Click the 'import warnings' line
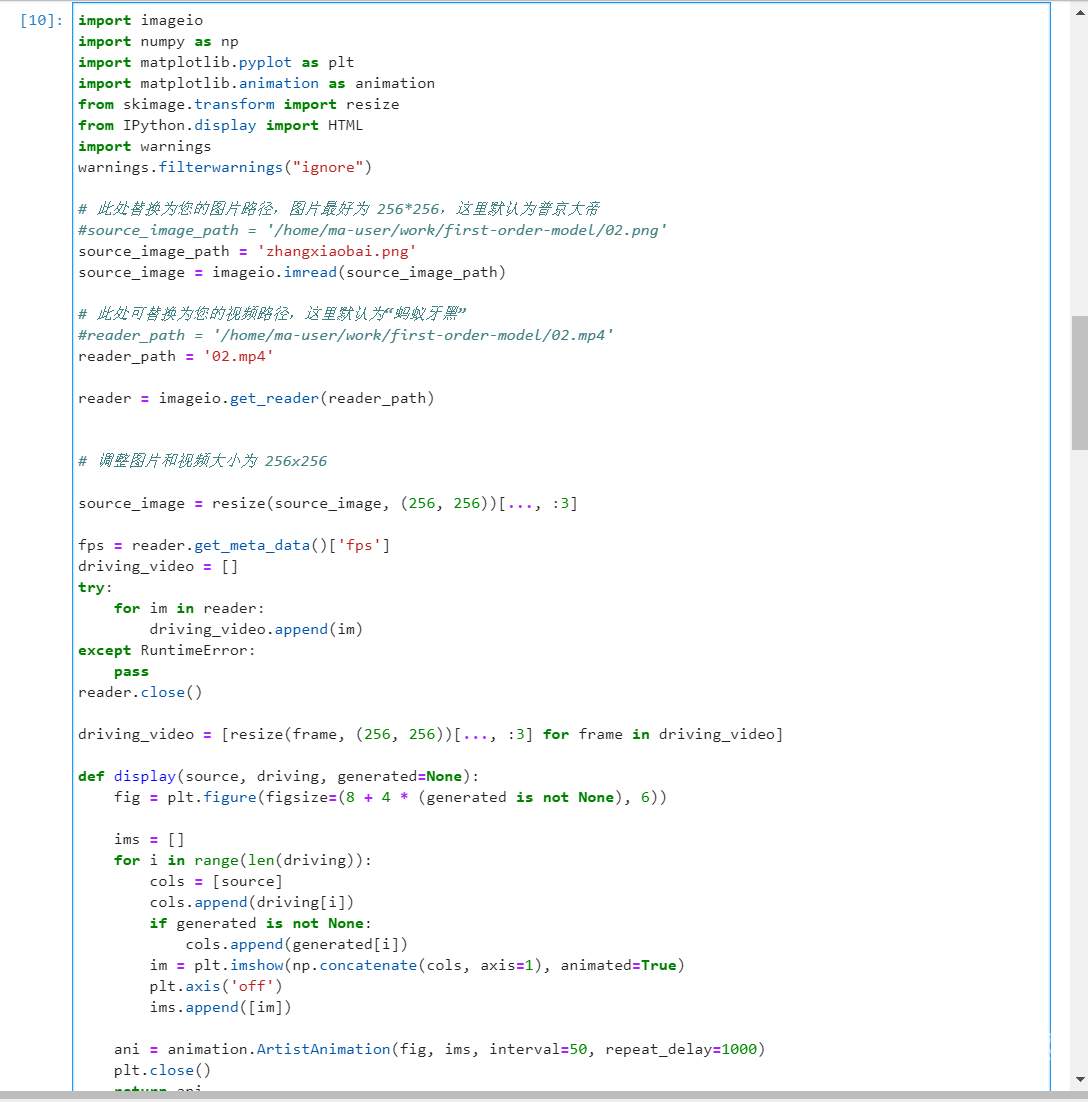 pyautogui.click(x=145, y=146)
